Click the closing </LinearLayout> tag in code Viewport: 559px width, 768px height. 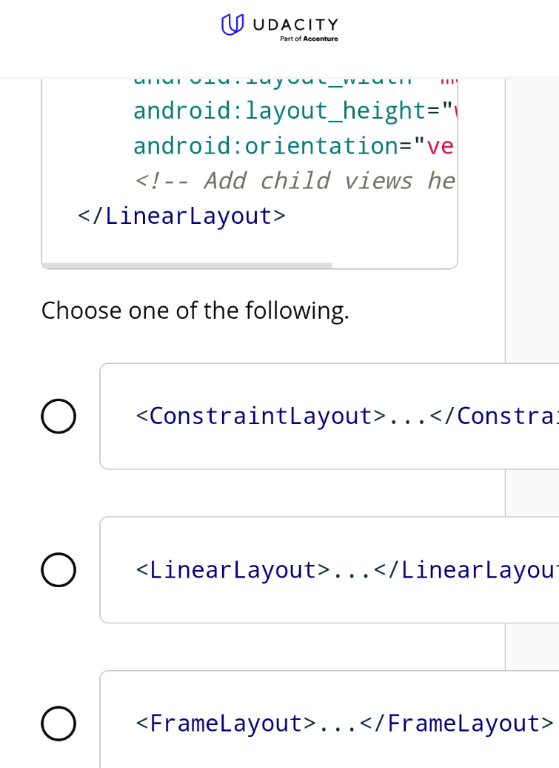(x=181, y=216)
